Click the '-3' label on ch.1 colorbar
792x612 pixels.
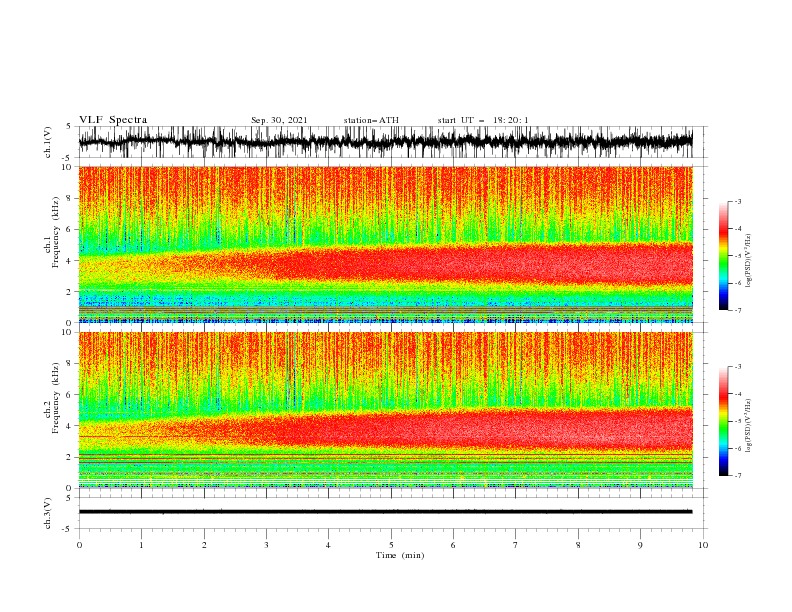point(737,201)
